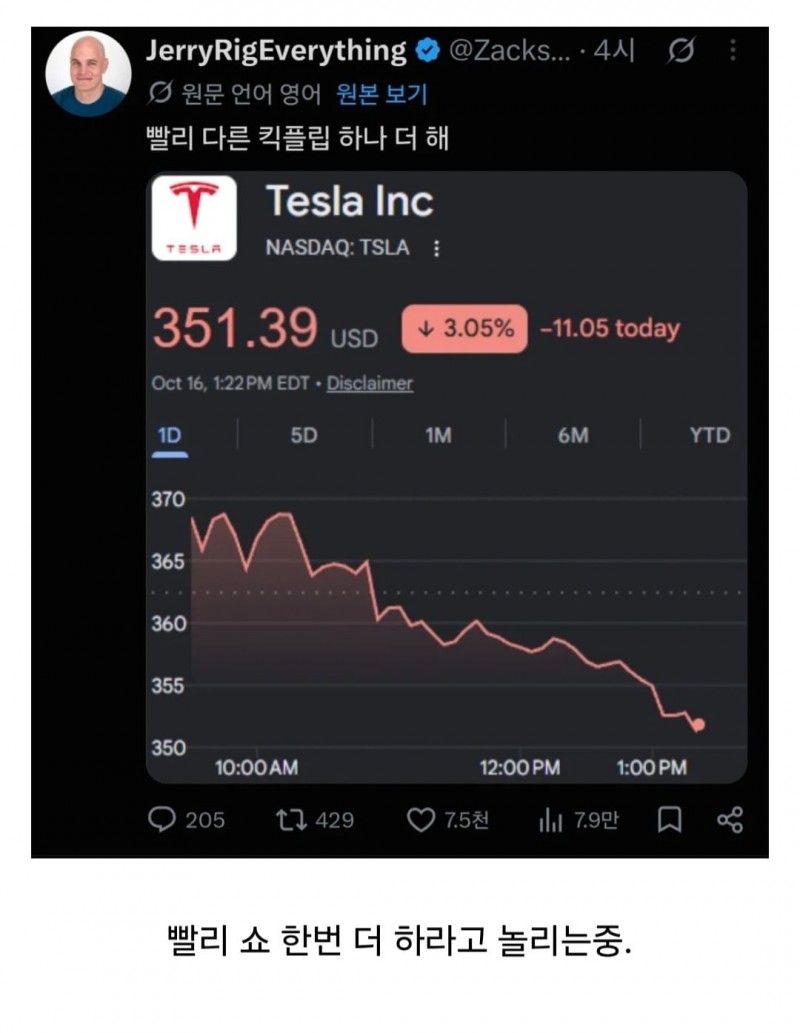Image resolution: width=800 pixels, height=1033 pixels.
Task: Open JerryRigEverything's profile avatar
Action: coord(88,74)
